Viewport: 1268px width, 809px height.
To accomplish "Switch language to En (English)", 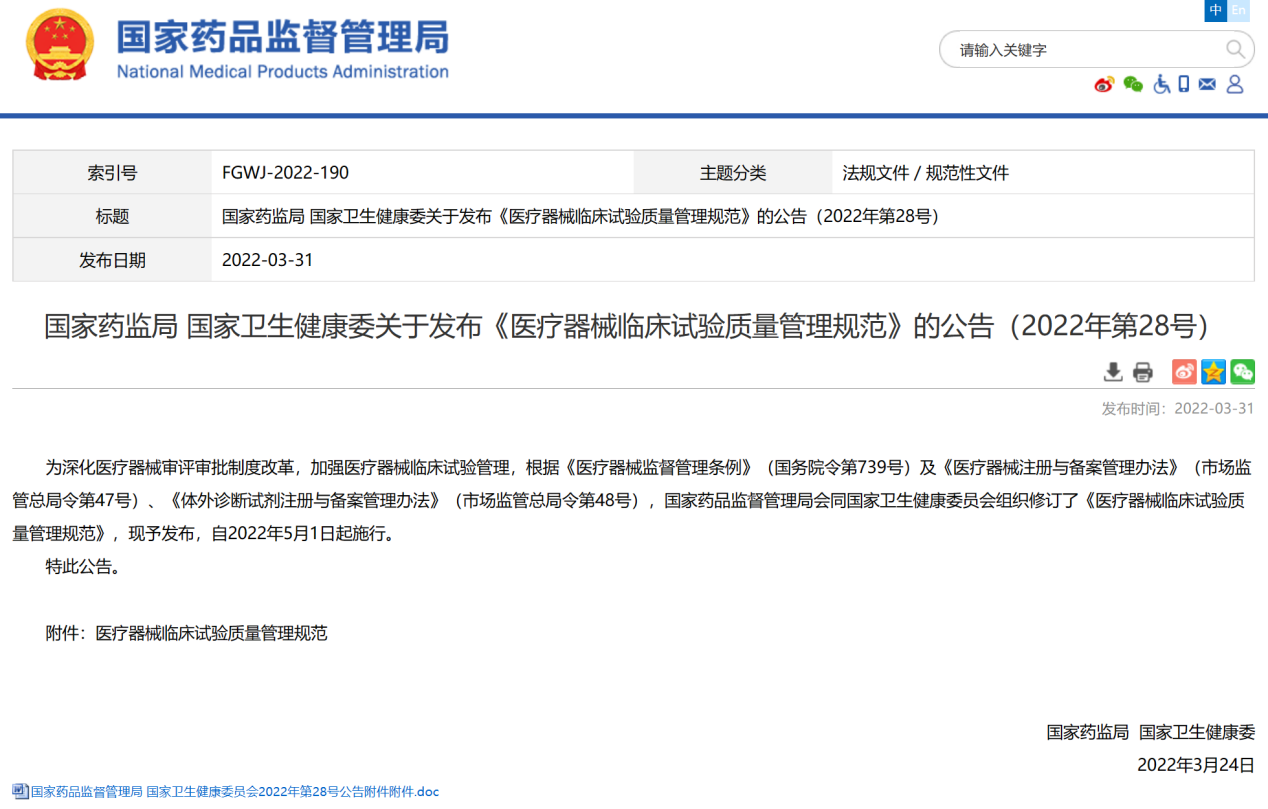I will [1239, 10].
